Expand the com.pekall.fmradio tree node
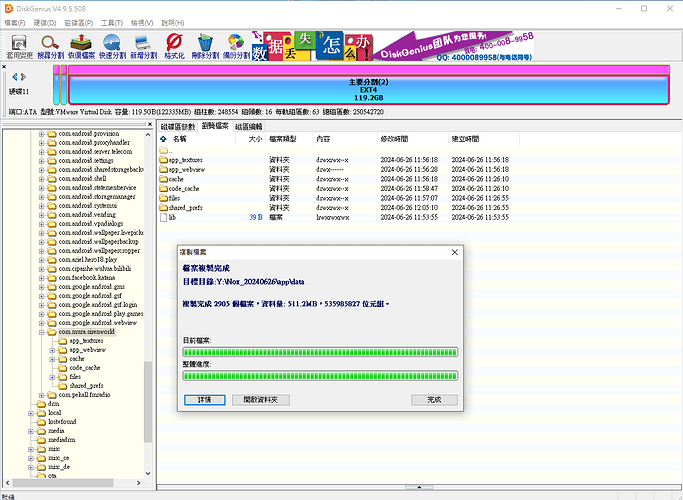Viewport: 683px width, 500px height. (x=41, y=395)
